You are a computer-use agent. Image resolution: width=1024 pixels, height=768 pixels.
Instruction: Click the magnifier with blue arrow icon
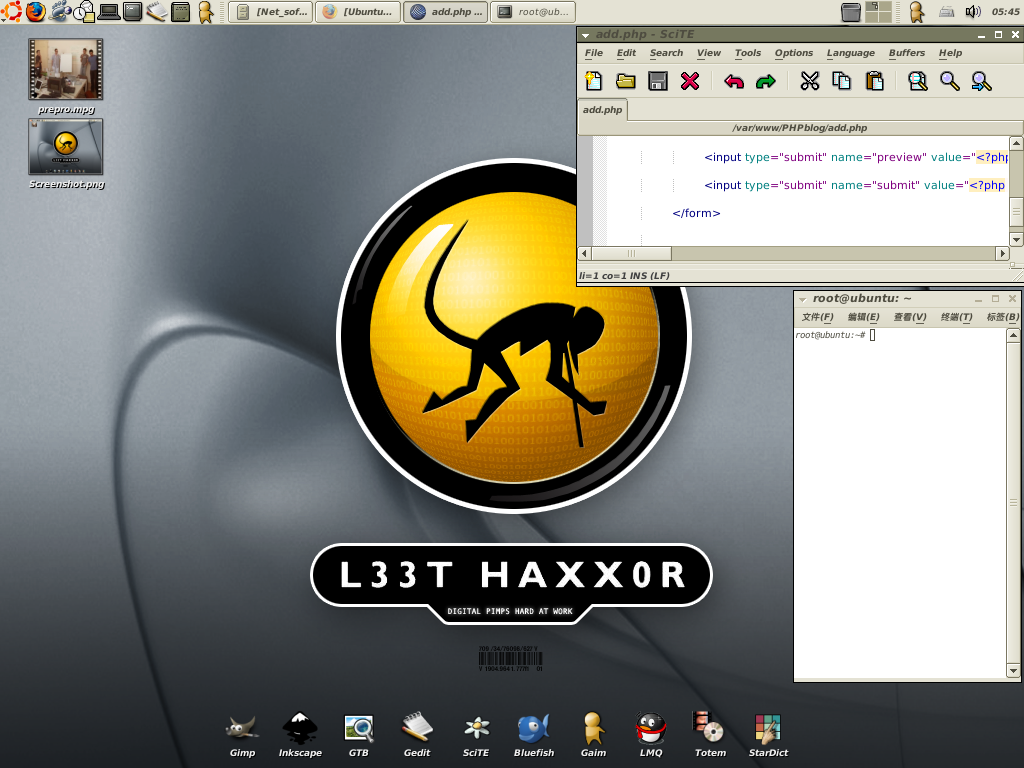pyautogui.click(x=982, y=81)
